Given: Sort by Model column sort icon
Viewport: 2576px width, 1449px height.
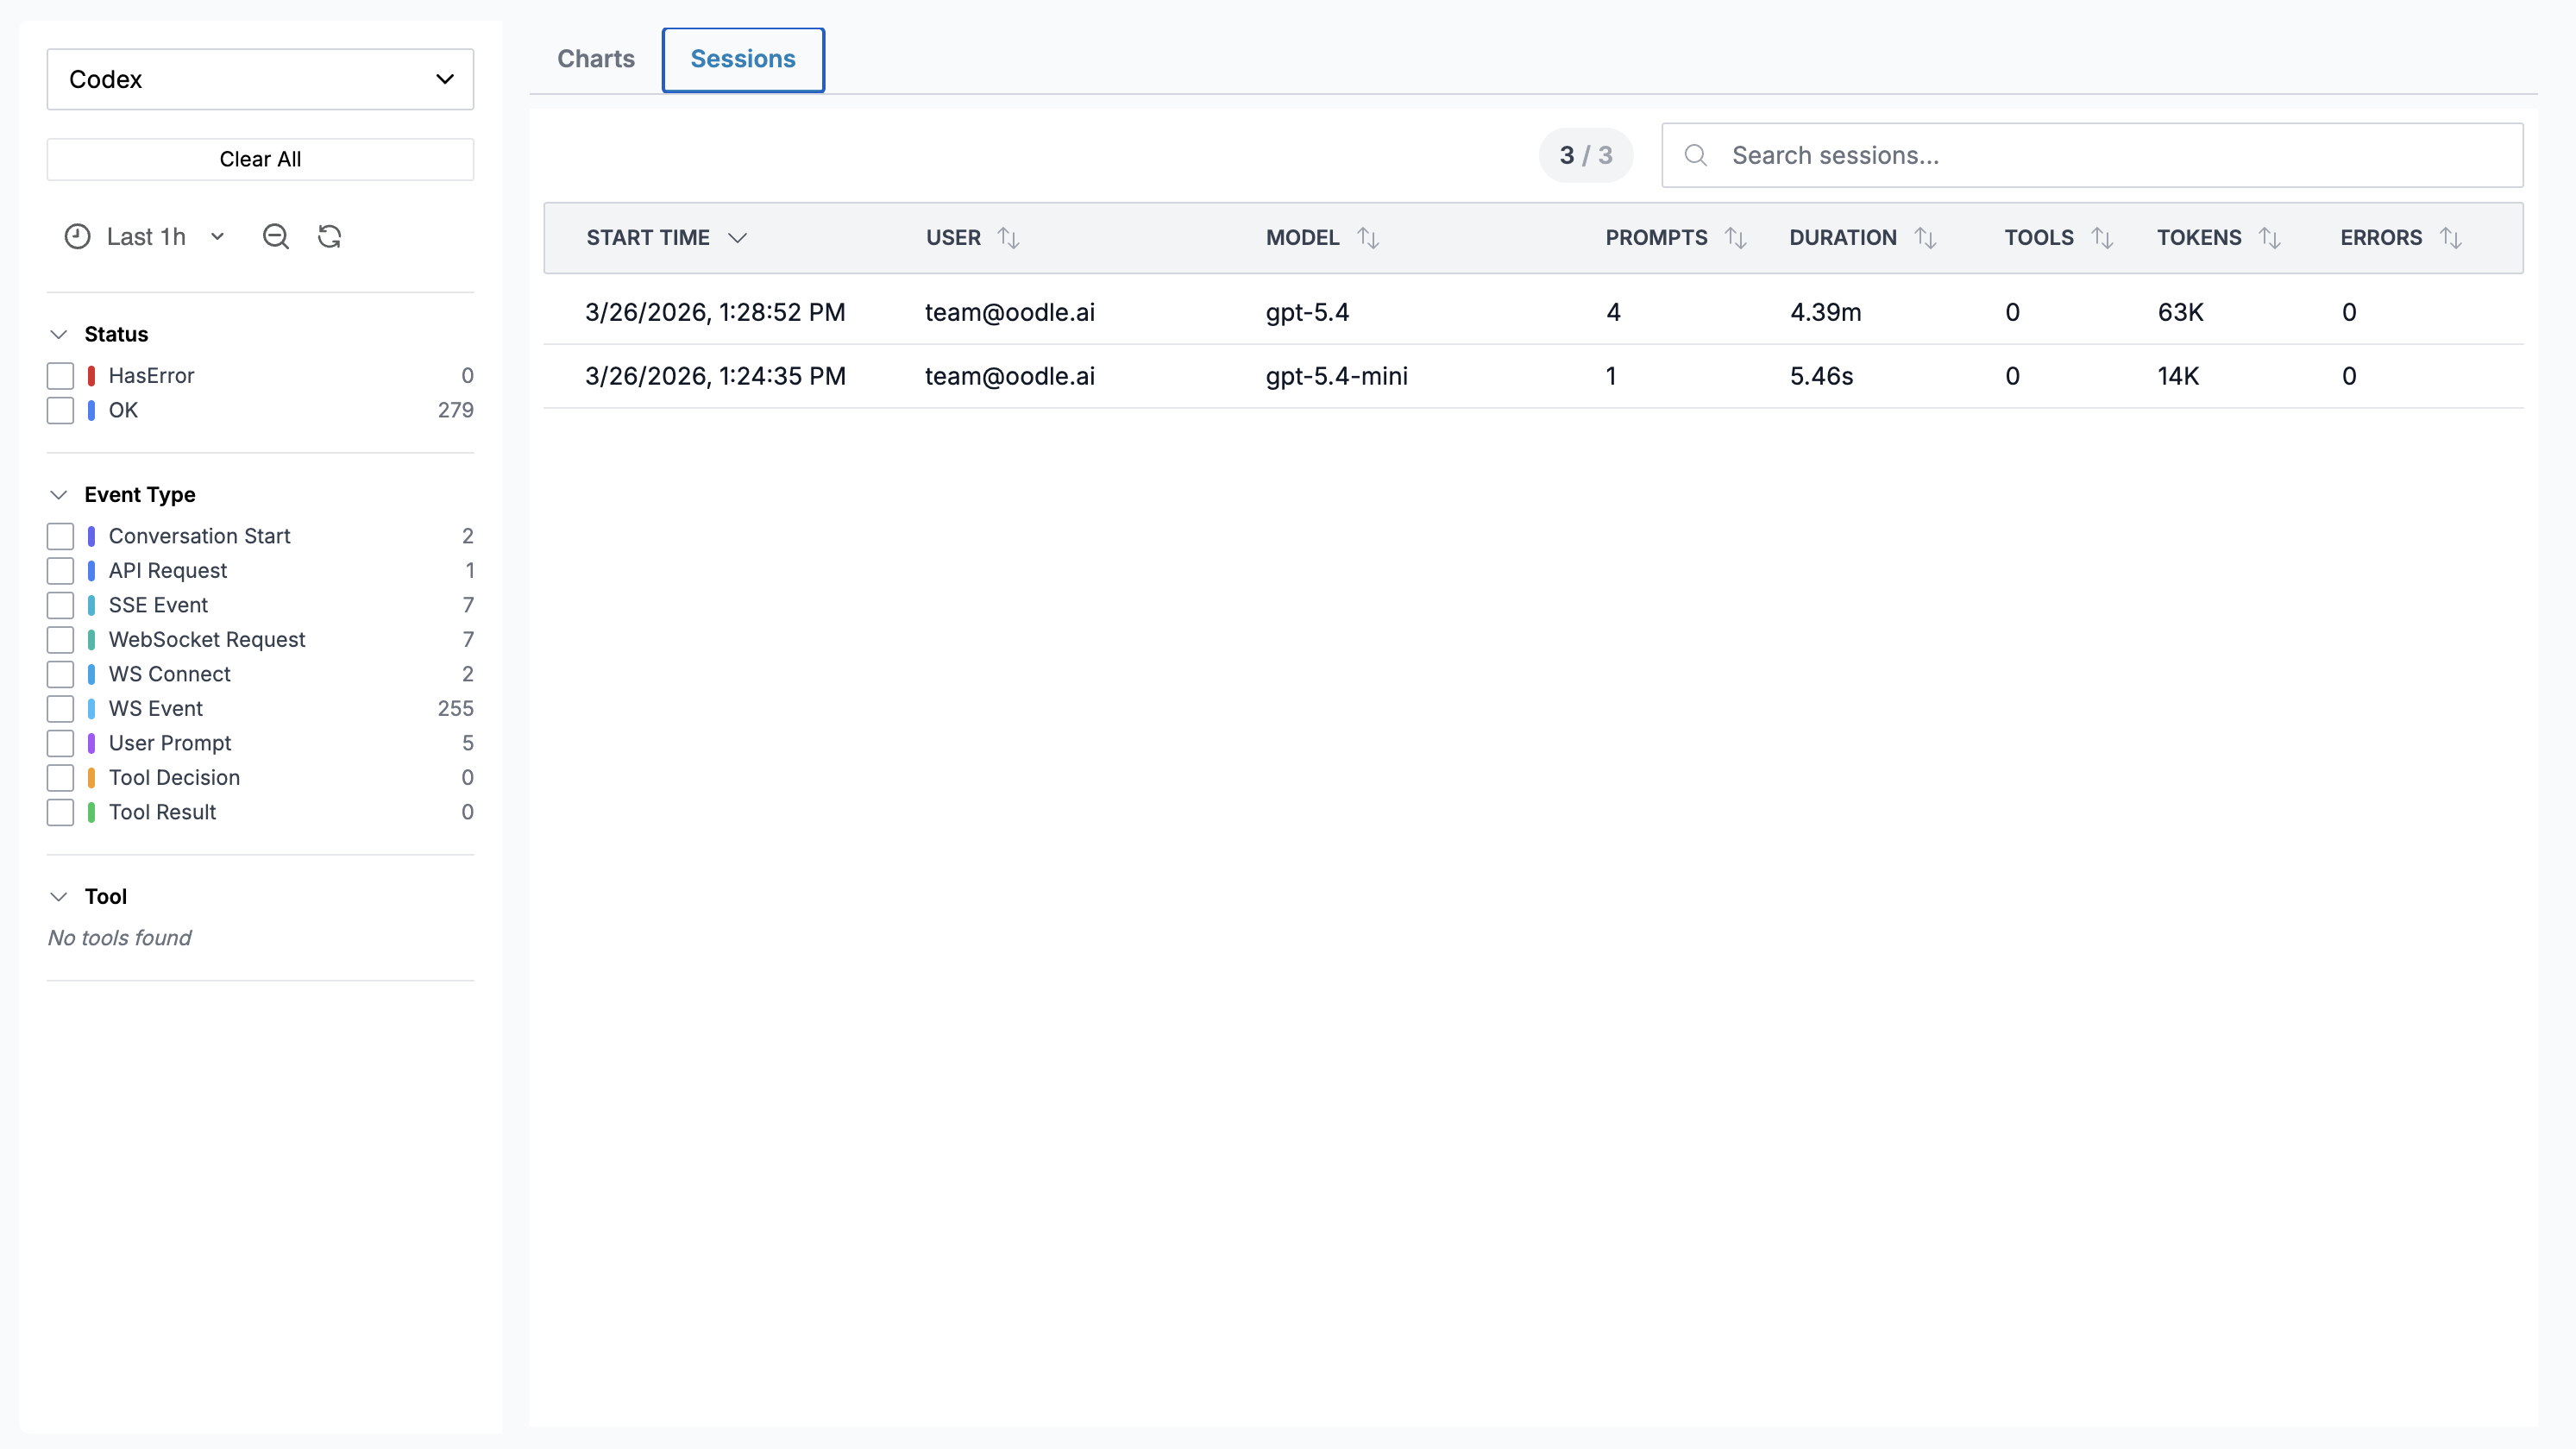Looking at the screenshot, I should click(x=1368, y=238).
